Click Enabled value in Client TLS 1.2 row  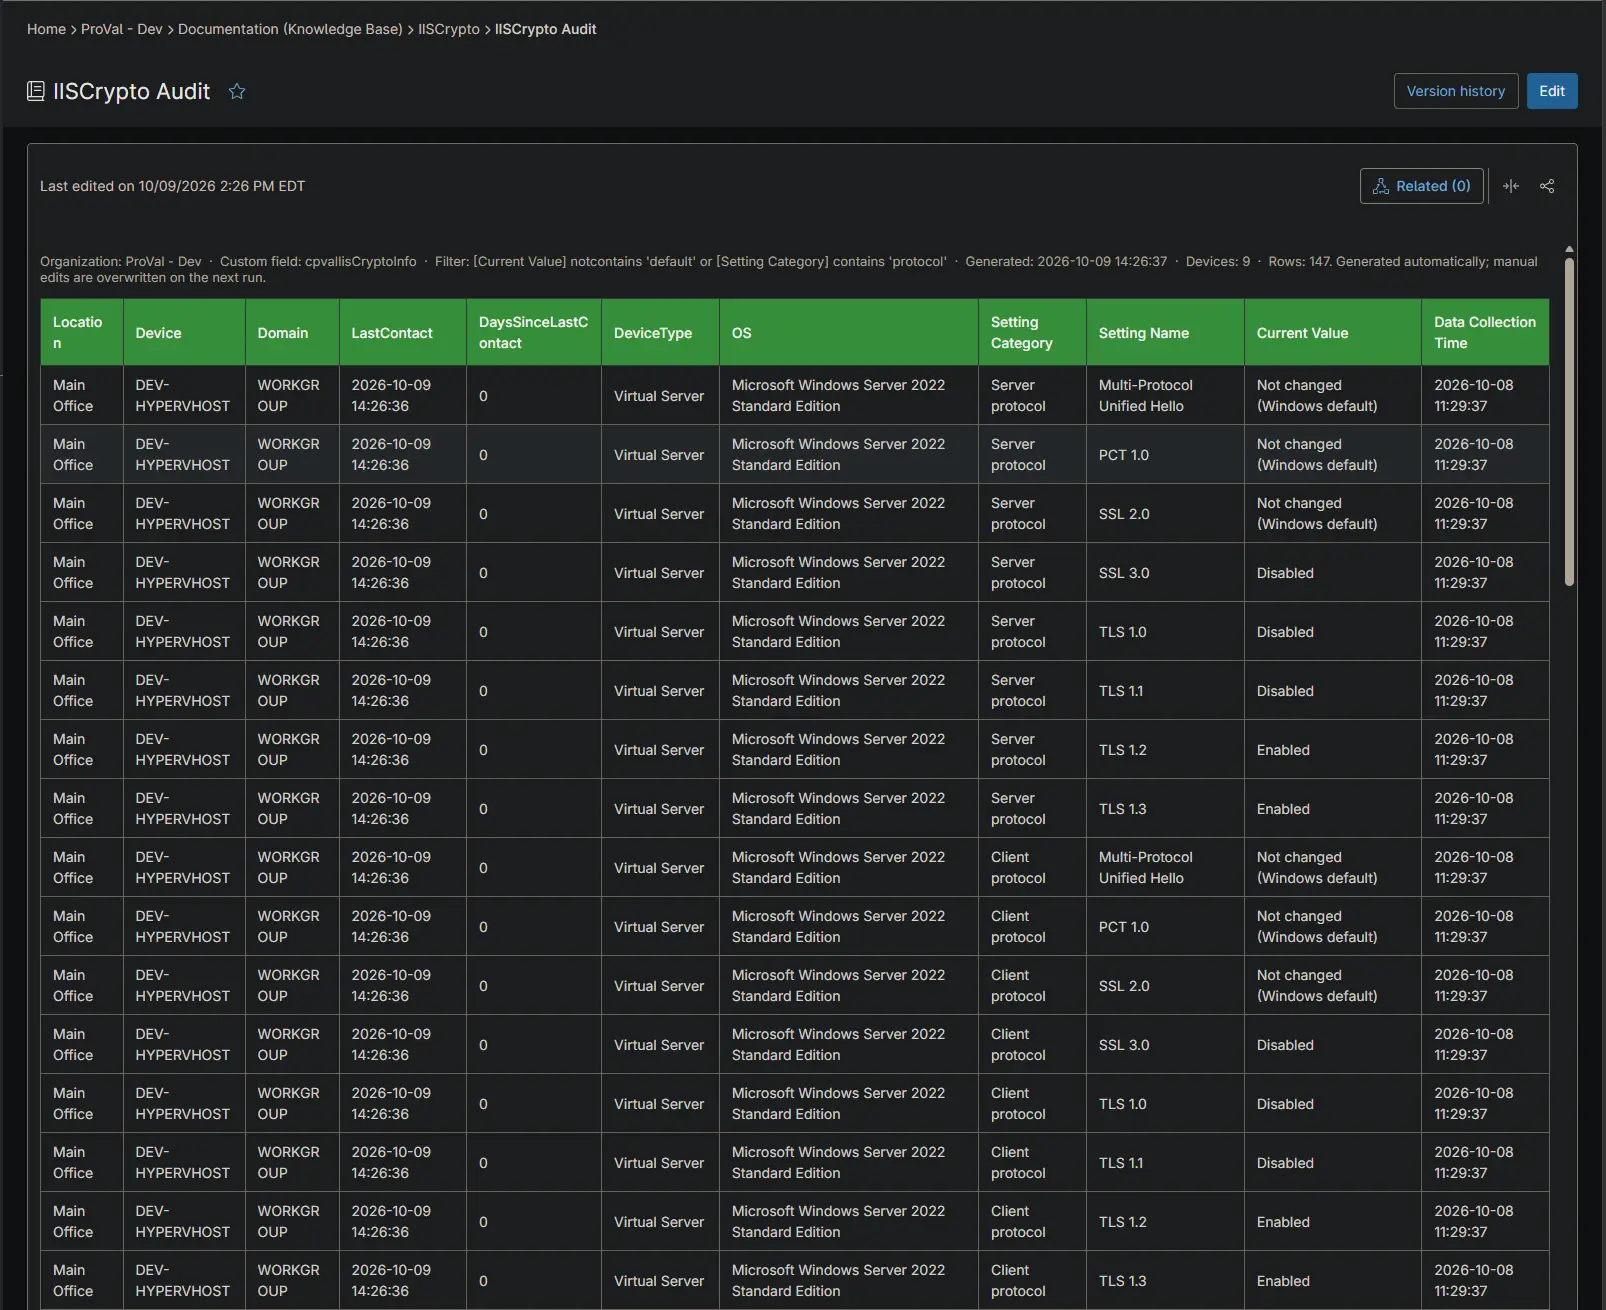(x=1283, y=1222)
